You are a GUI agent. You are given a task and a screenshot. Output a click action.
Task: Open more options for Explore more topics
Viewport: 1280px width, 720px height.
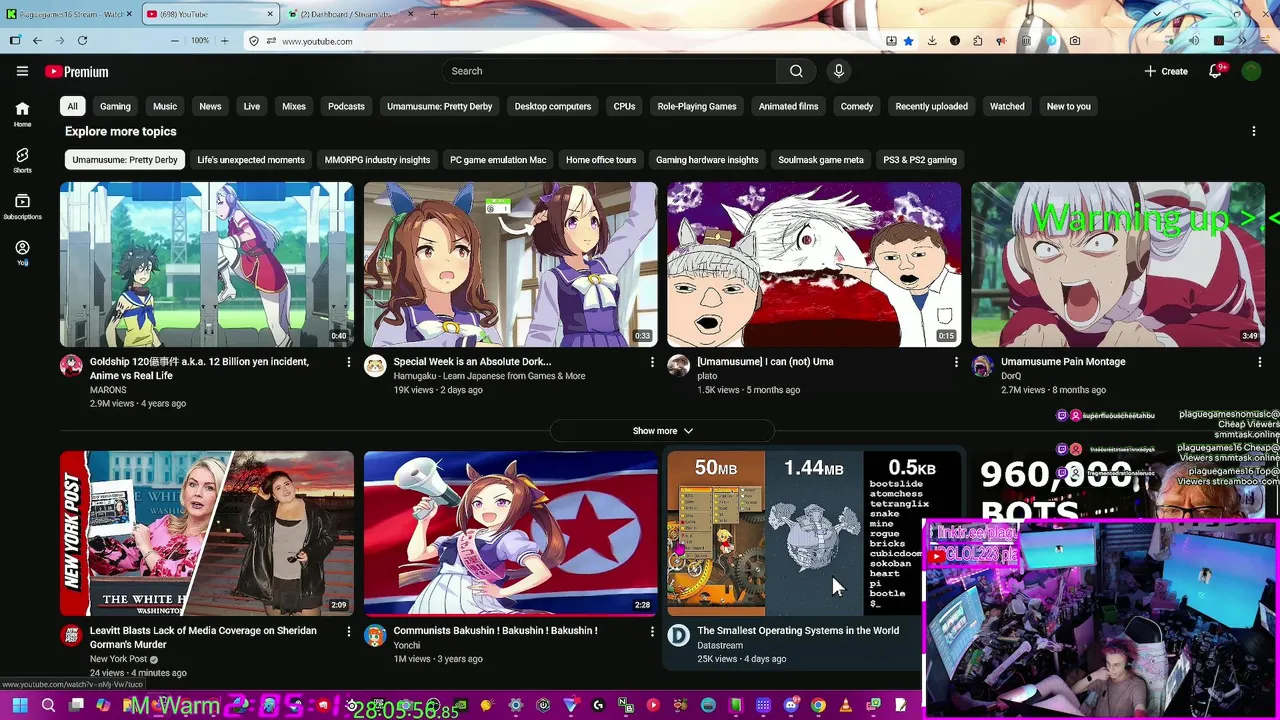(x=1253, y=131)
